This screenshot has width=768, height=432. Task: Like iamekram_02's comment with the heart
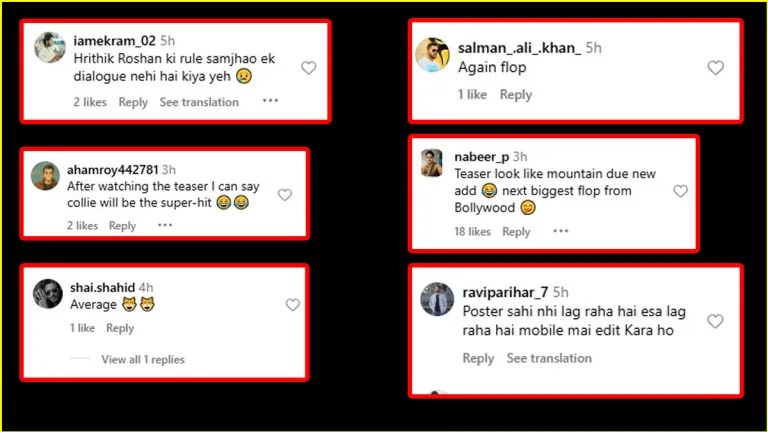click(x=309, y=68)
